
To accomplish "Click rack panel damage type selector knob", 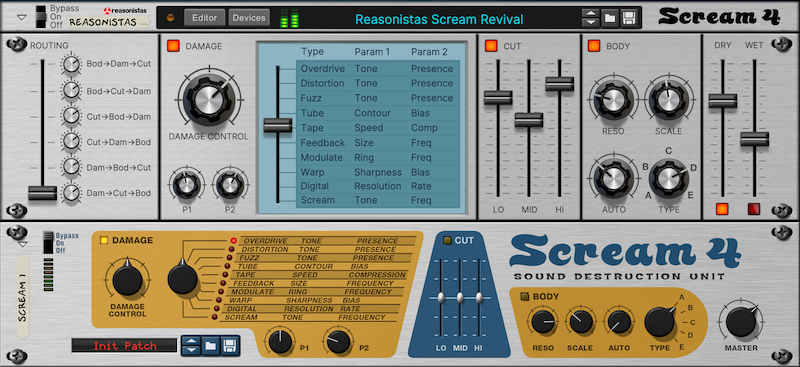I will pyautogui.click(x=183, y=279).
